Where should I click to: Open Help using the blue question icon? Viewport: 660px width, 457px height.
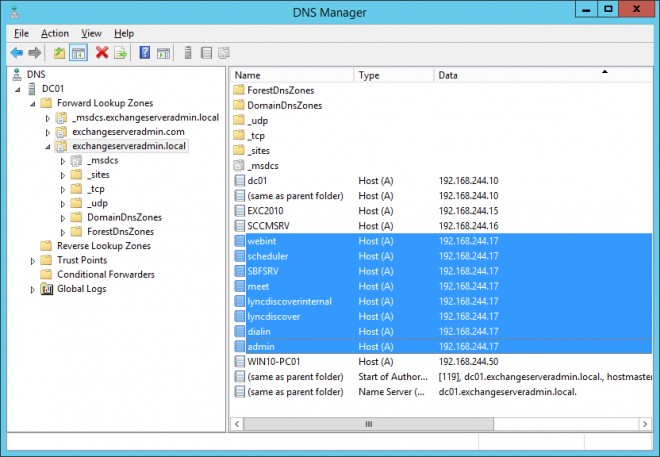[x=145, y=52]
